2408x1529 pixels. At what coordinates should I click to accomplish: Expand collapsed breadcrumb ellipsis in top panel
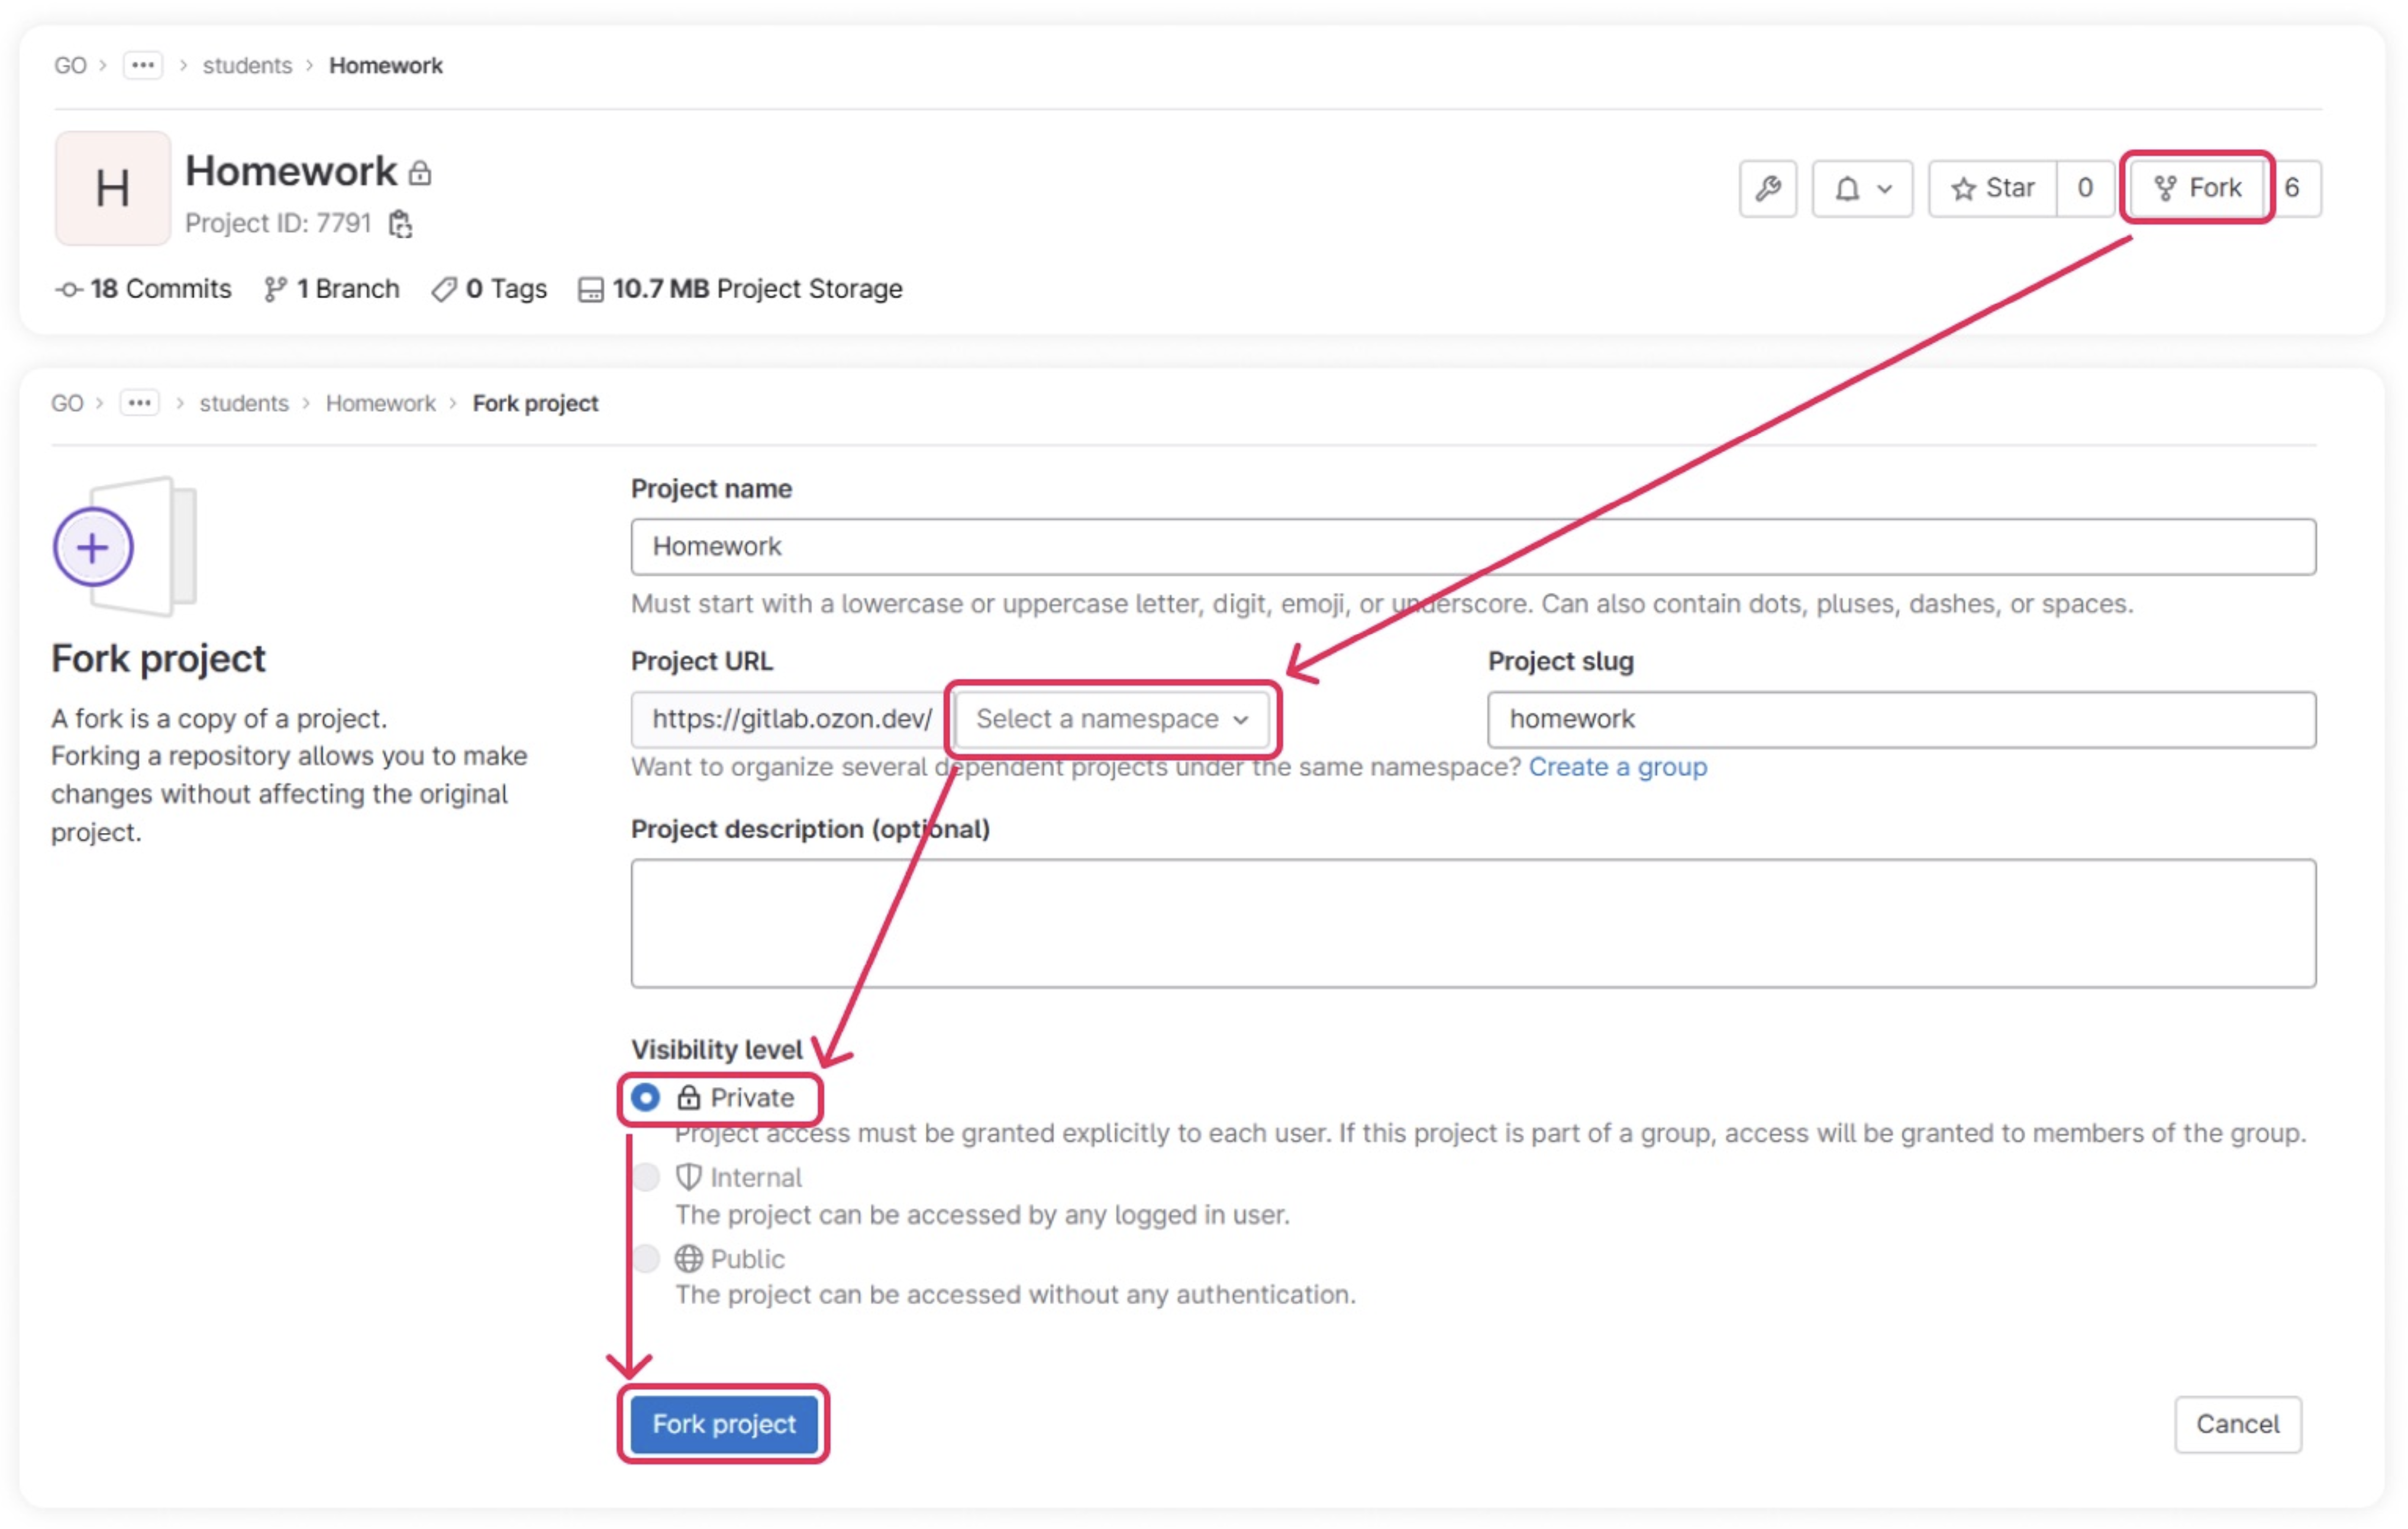coord(143,65)
